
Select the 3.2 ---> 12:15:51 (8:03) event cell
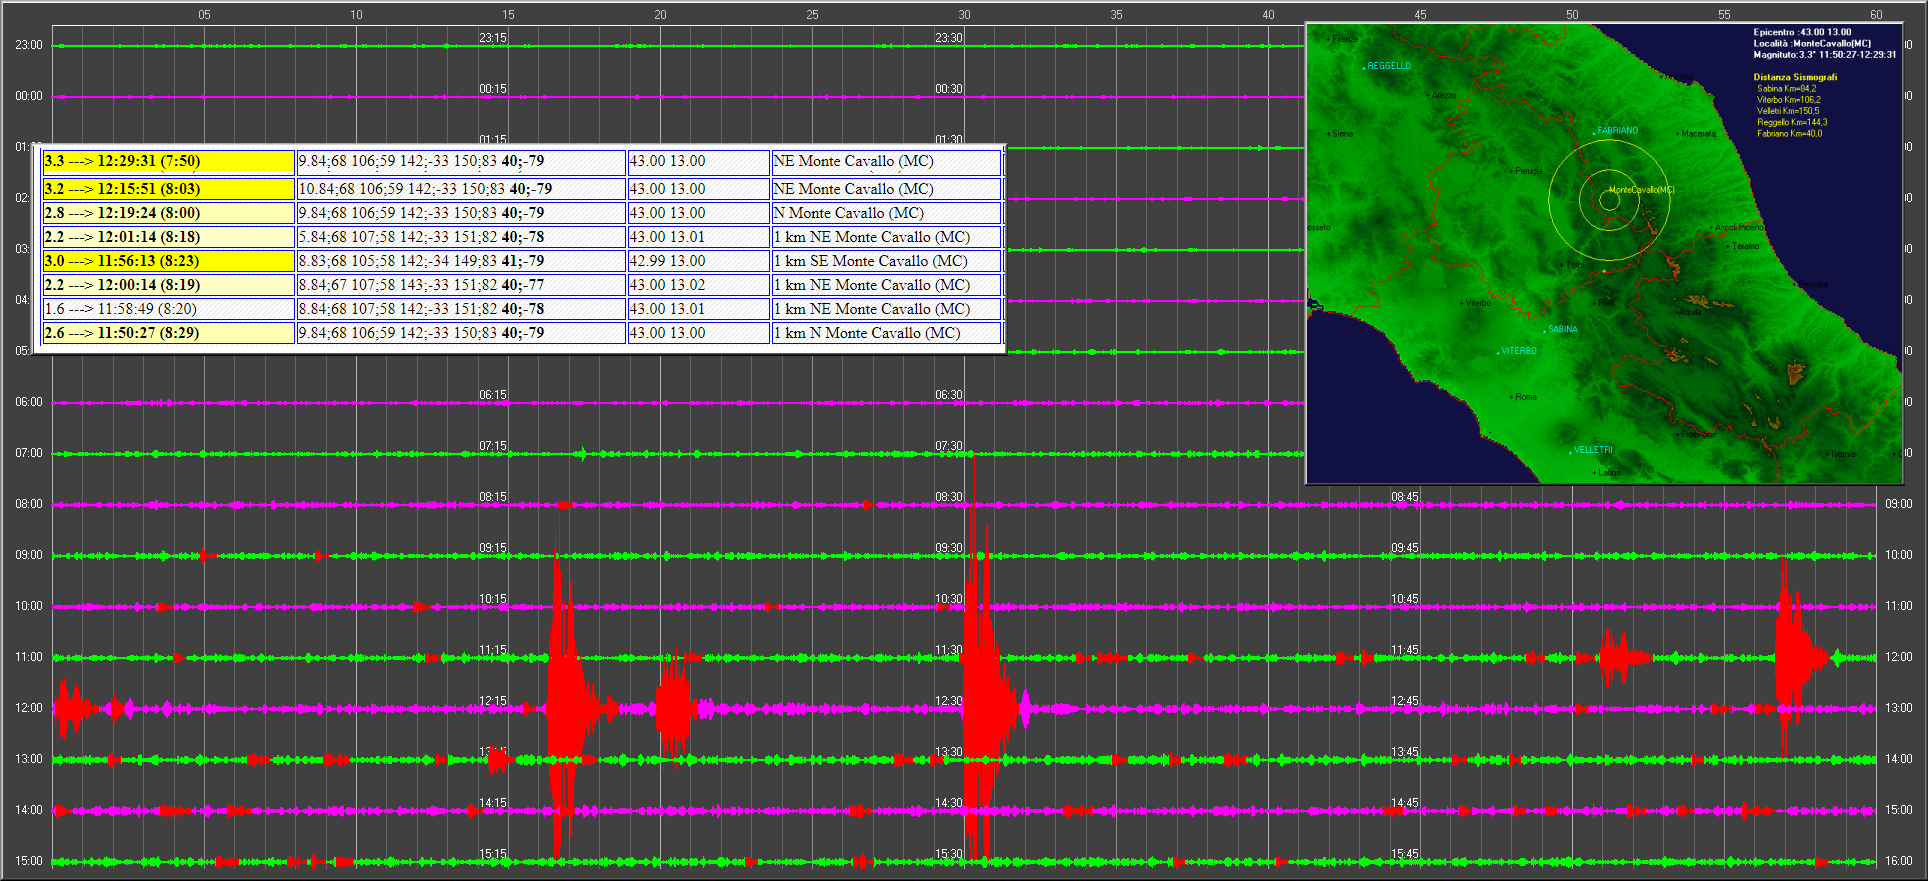click(169, 189)
